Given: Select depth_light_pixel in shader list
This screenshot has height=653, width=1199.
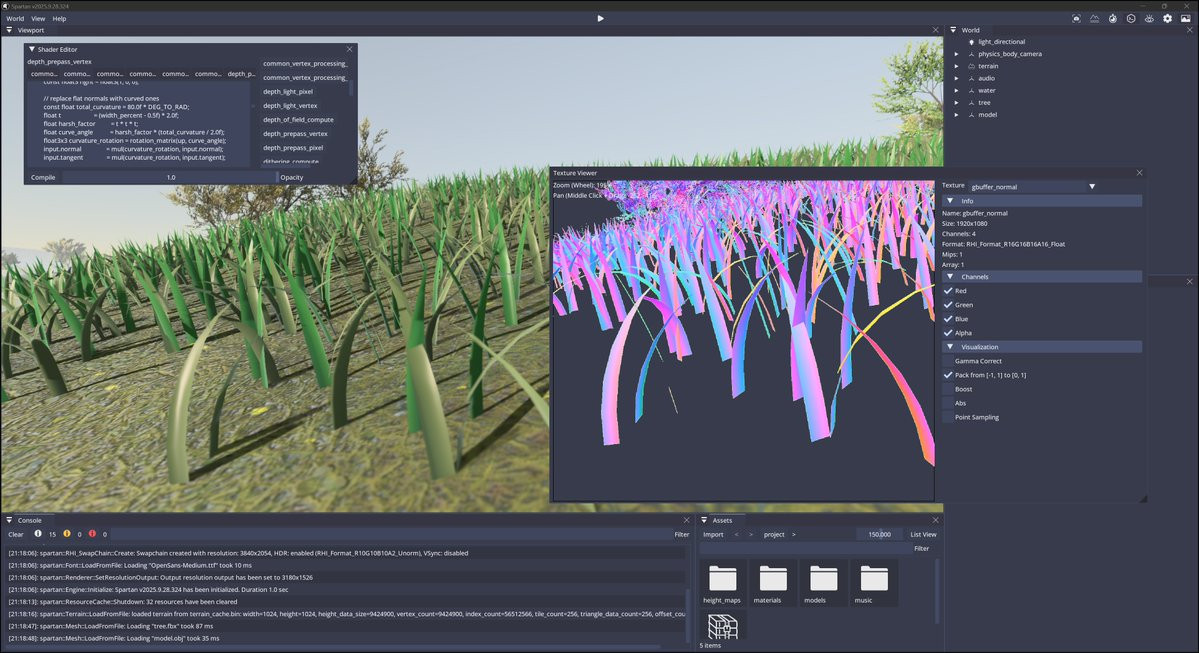Looking at the screenshot, I should [288, 91].
